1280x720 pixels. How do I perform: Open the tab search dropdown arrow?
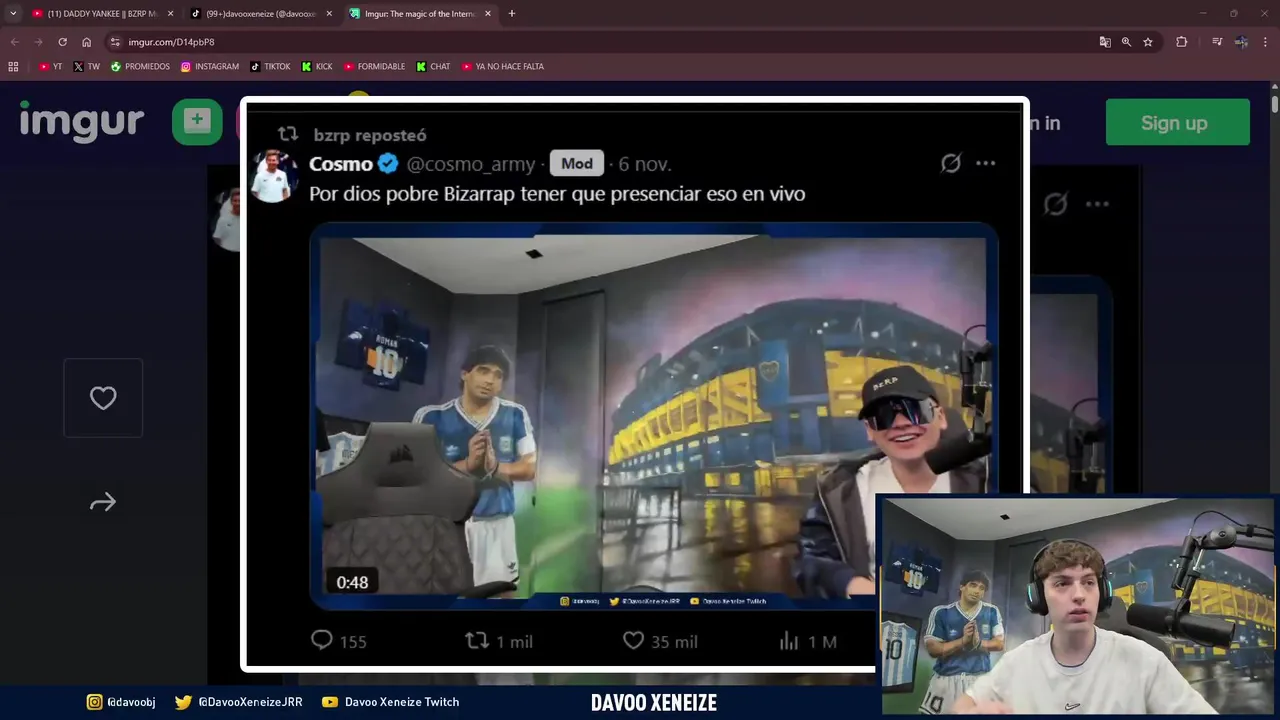pos(13,13)
